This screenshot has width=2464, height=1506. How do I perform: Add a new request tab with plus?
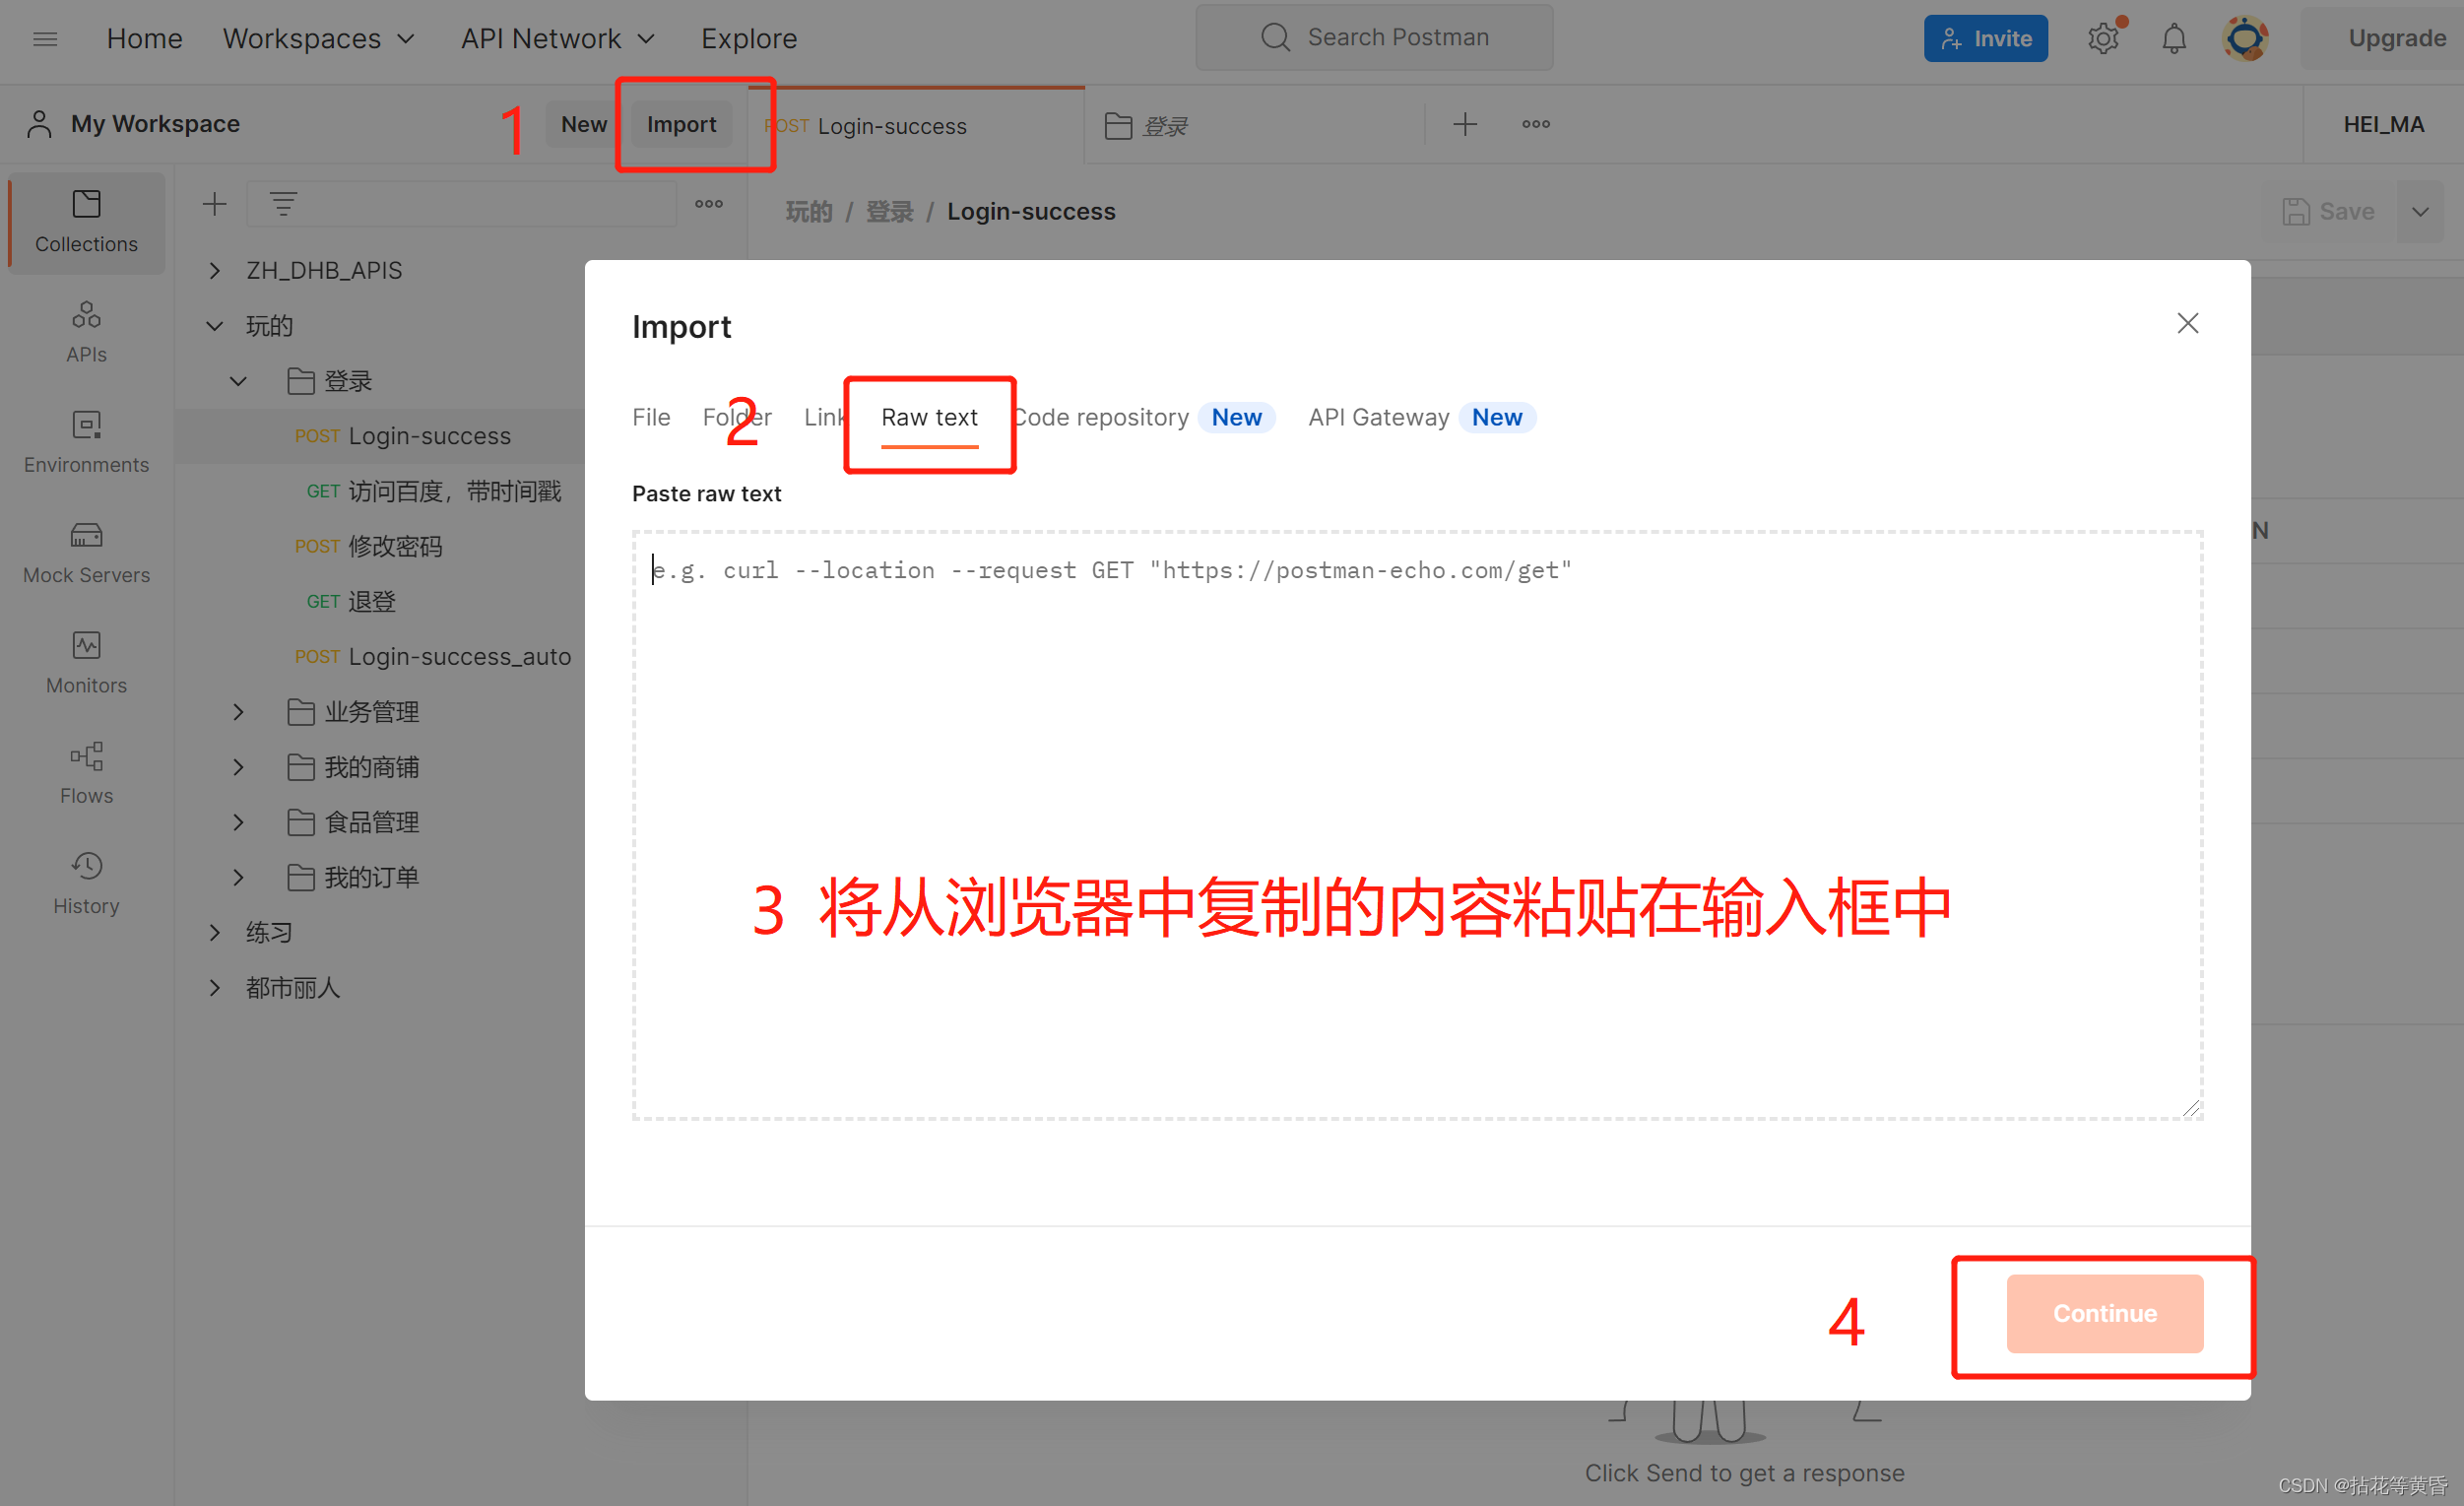click(x=1465, y=124)
